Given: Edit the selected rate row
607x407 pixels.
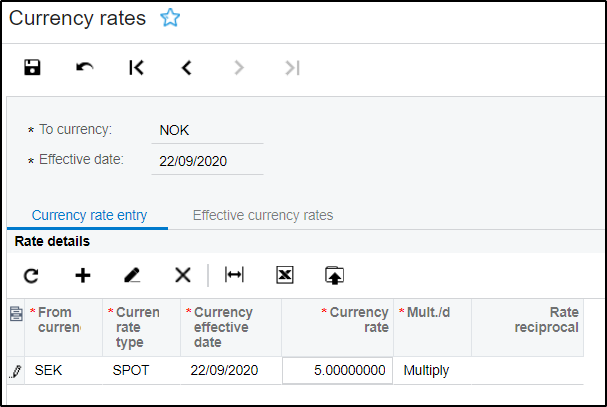Looking at the screenshot, I should 132,275.
